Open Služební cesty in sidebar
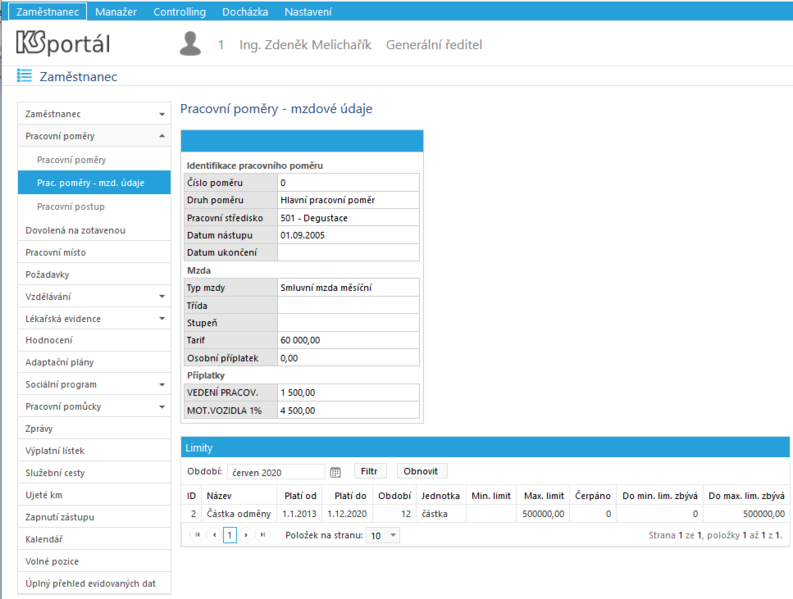 click(95, 473)
